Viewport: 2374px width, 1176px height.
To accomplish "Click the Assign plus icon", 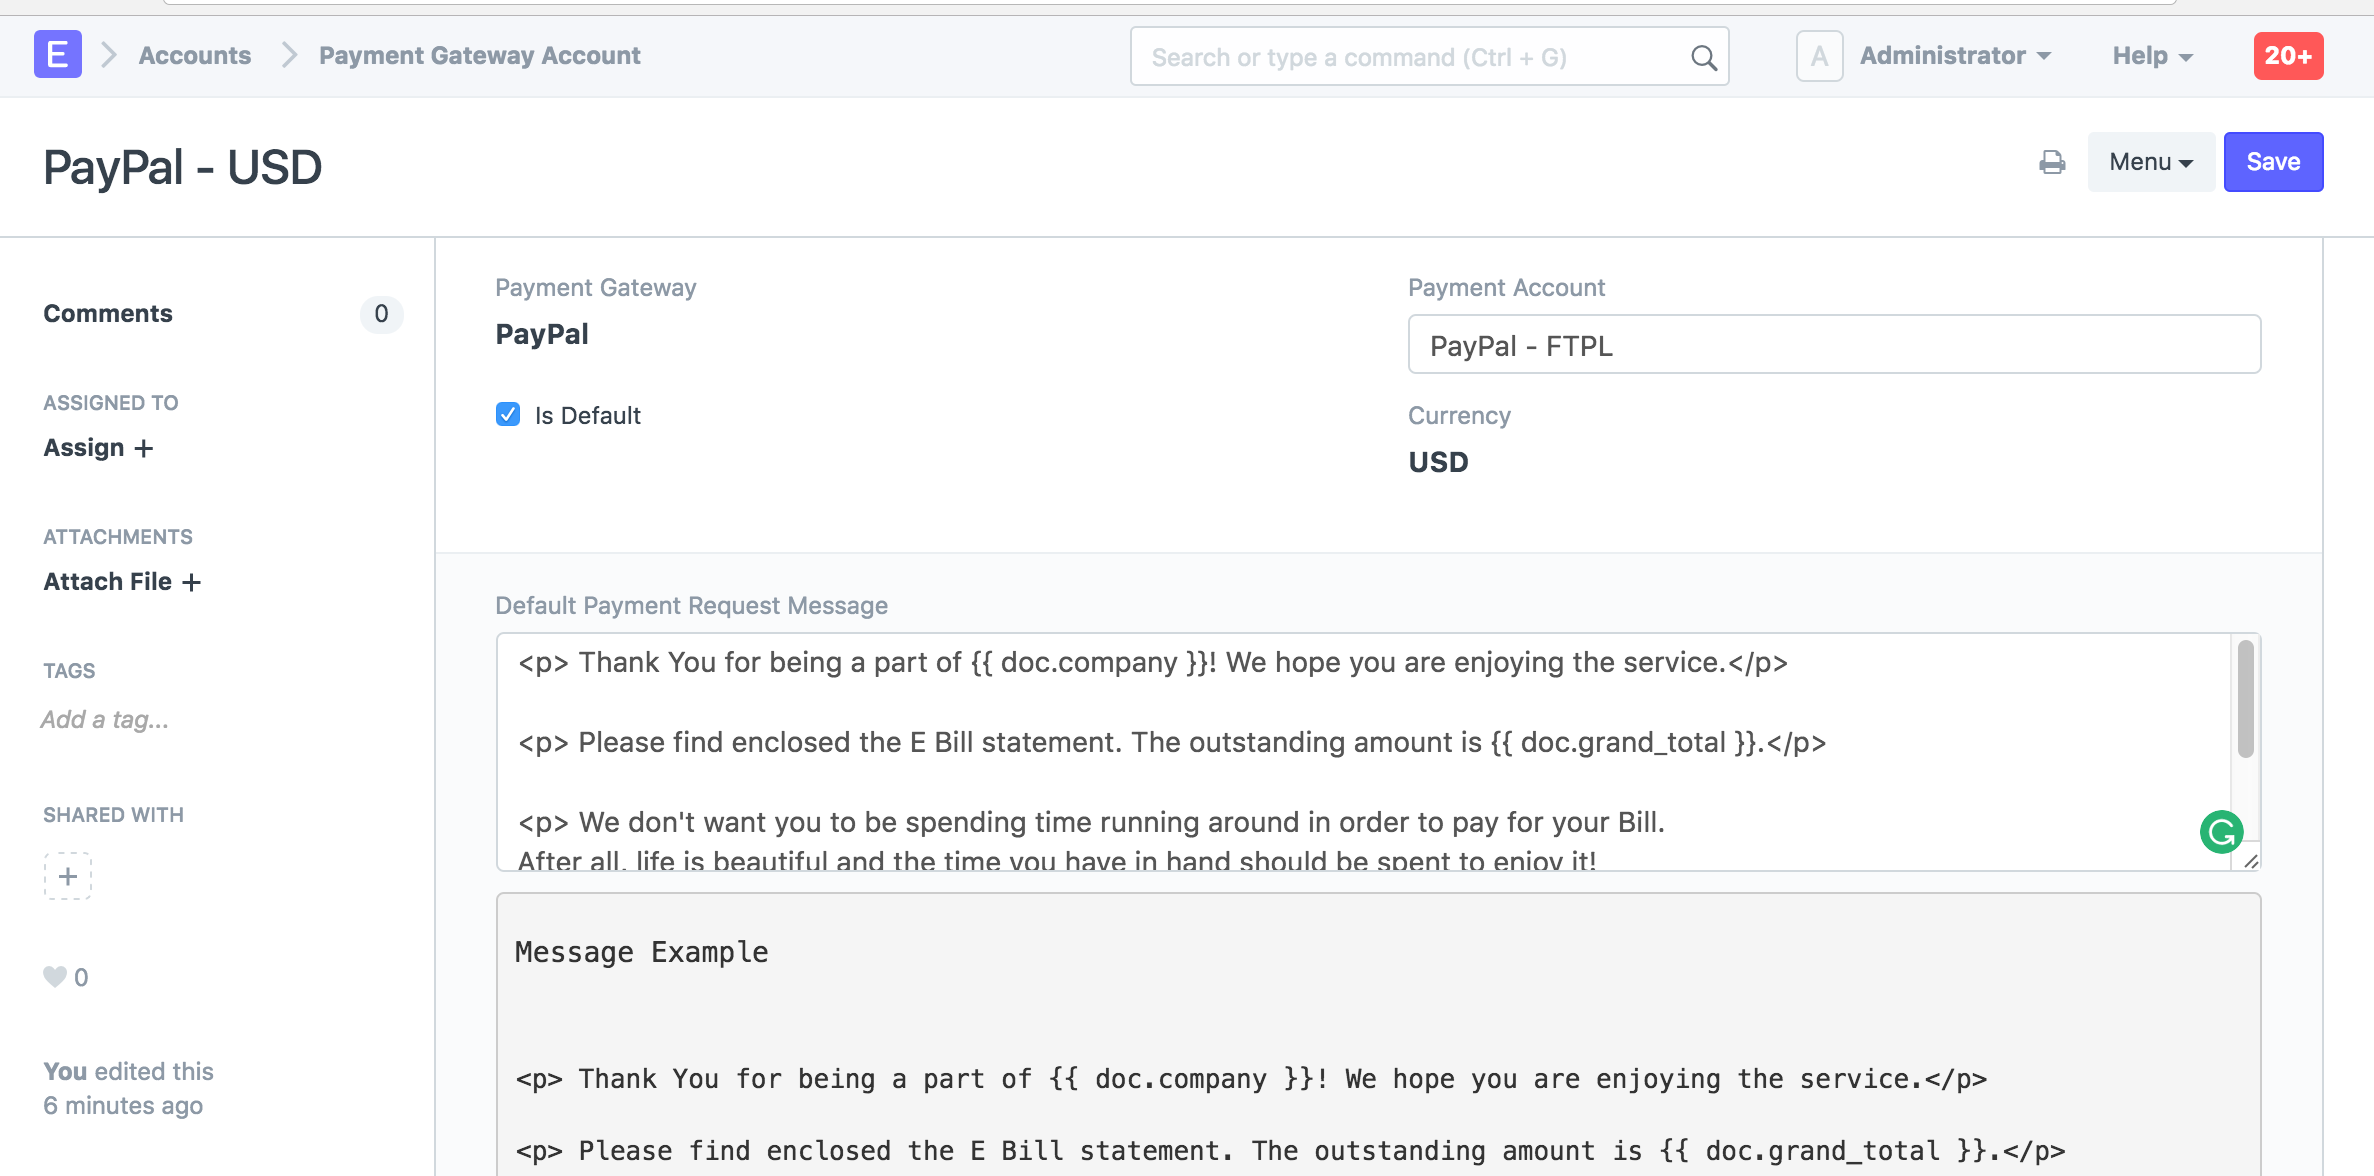I will point(144,448).
